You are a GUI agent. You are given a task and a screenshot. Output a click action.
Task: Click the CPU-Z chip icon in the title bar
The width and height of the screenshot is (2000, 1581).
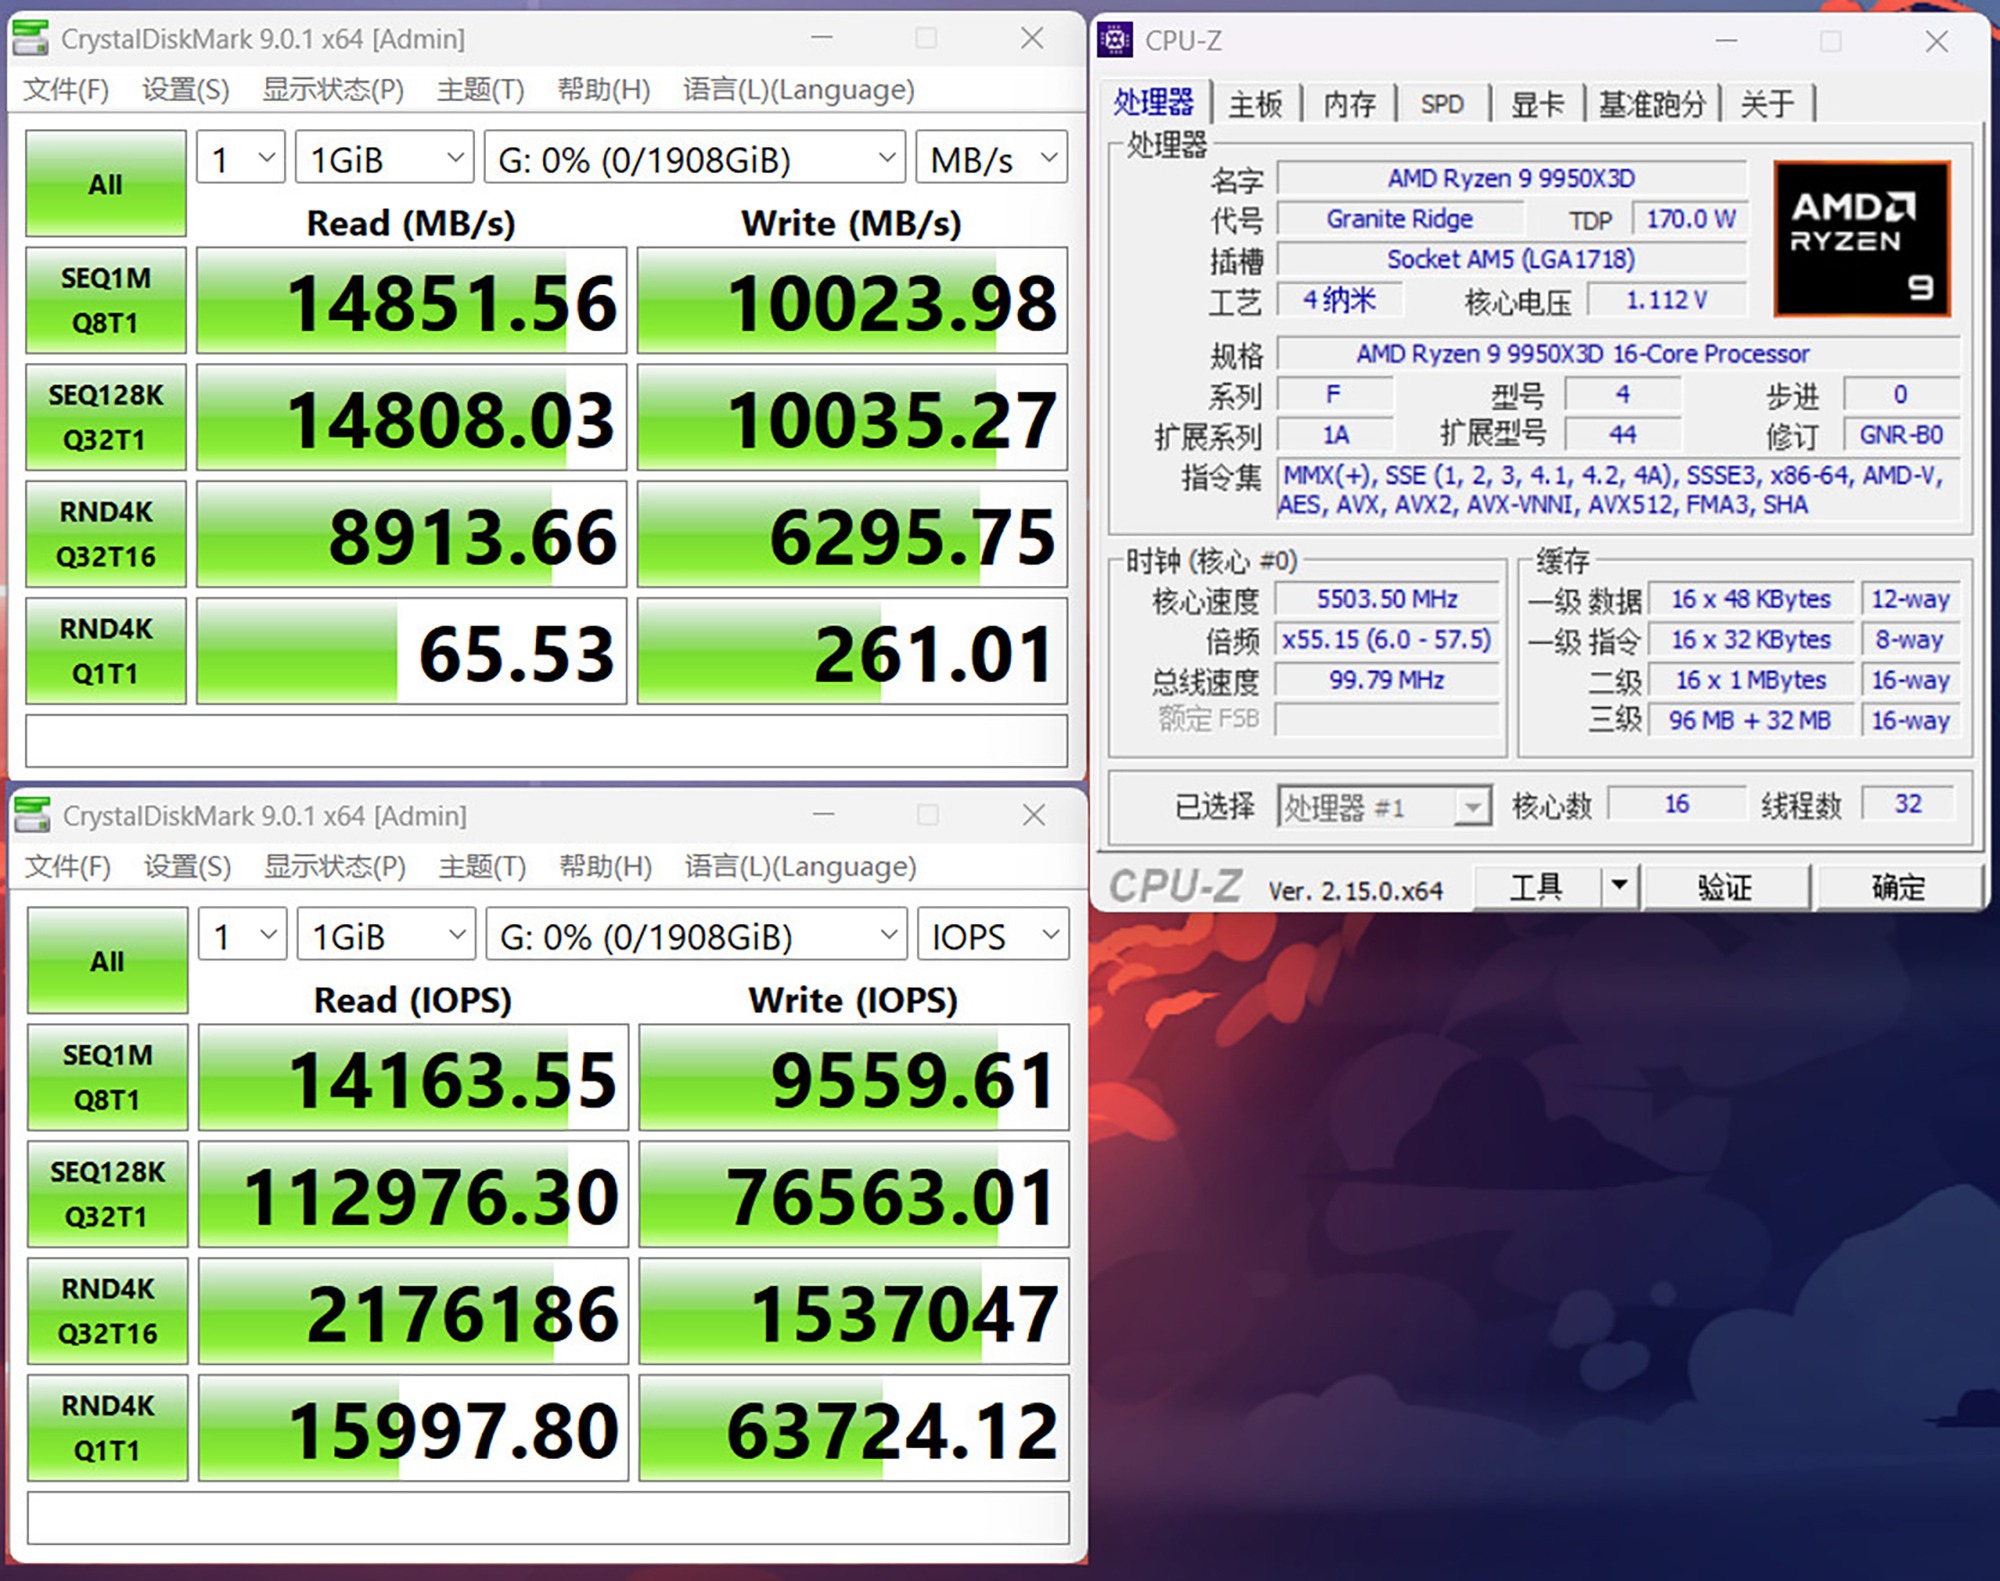(1115, 41)
